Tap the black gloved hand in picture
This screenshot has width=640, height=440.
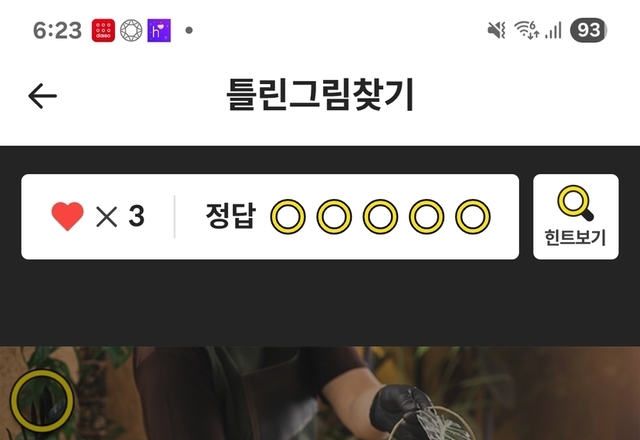coord(398,406)
